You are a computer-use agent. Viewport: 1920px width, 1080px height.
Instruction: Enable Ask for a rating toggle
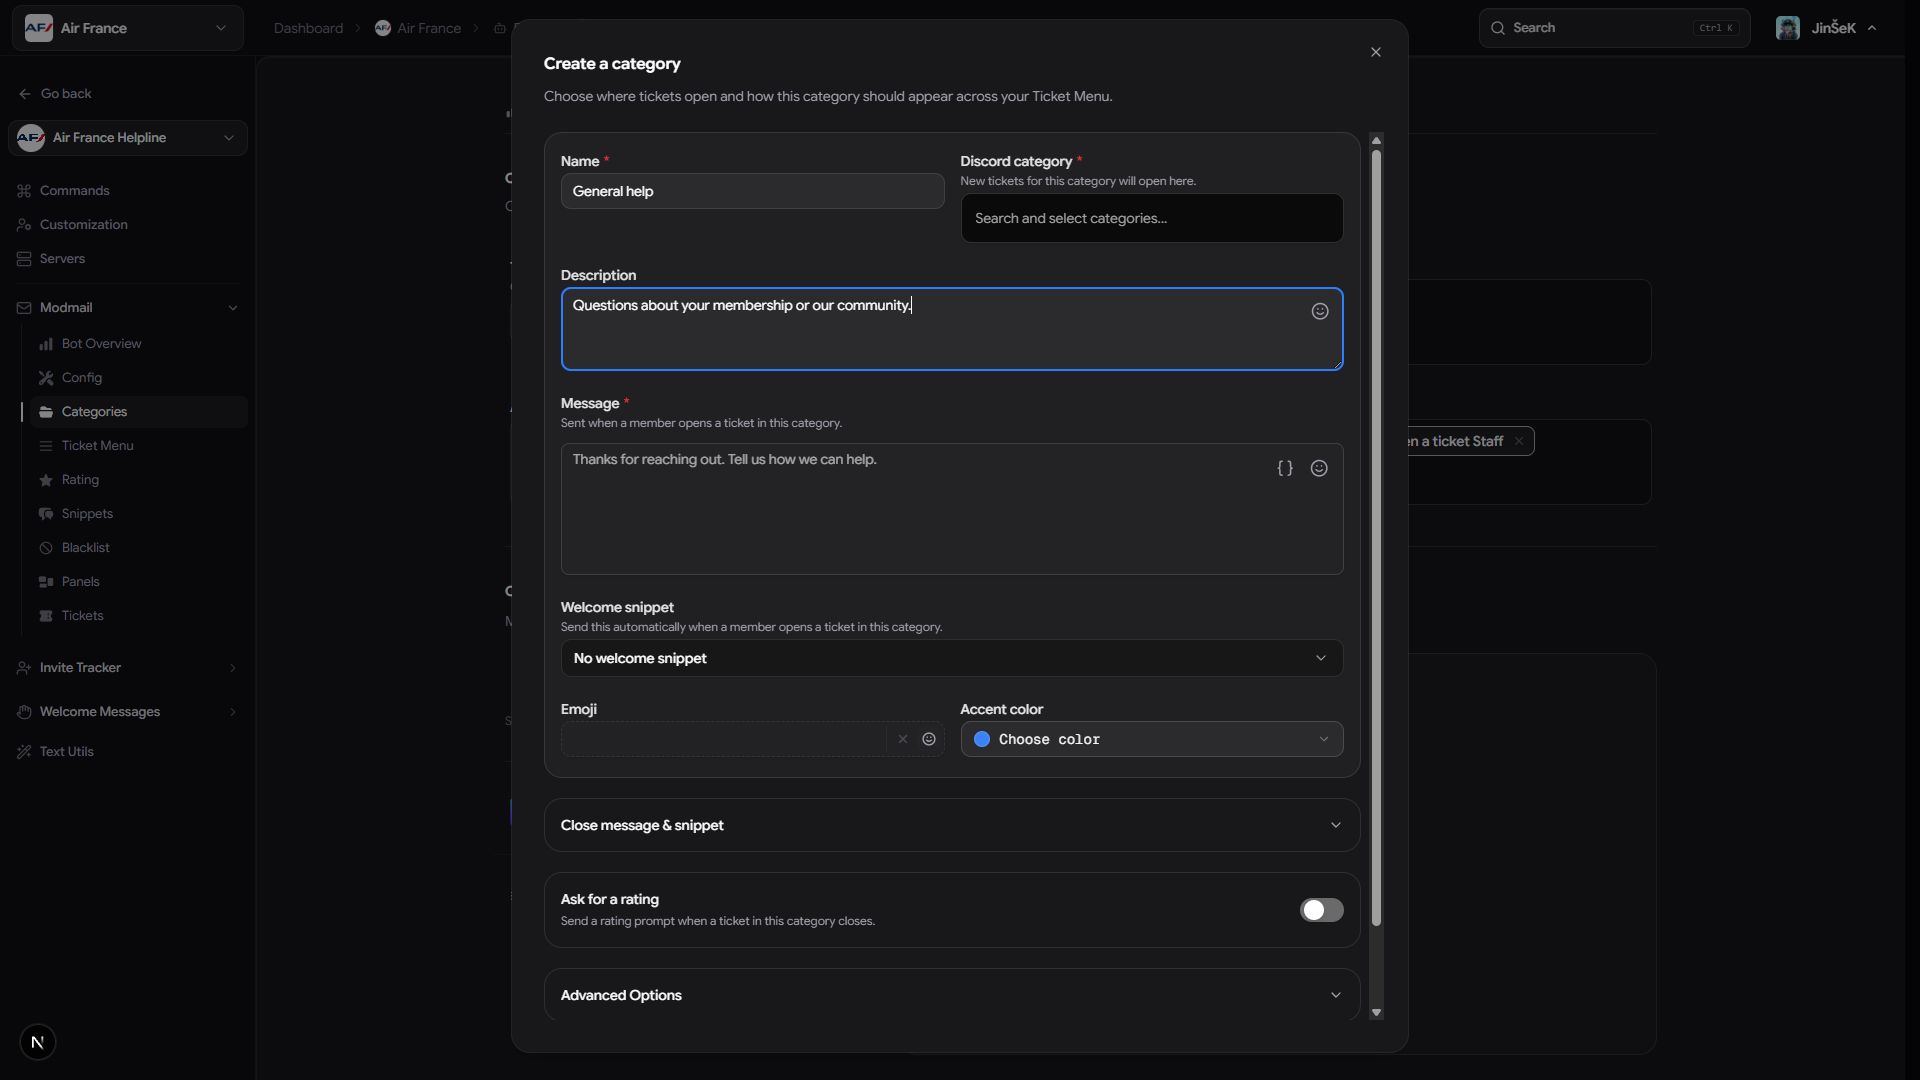coord(1321,910)
